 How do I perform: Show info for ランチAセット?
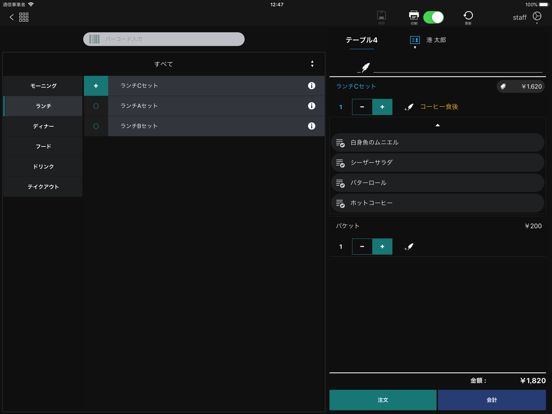[312, 106]
